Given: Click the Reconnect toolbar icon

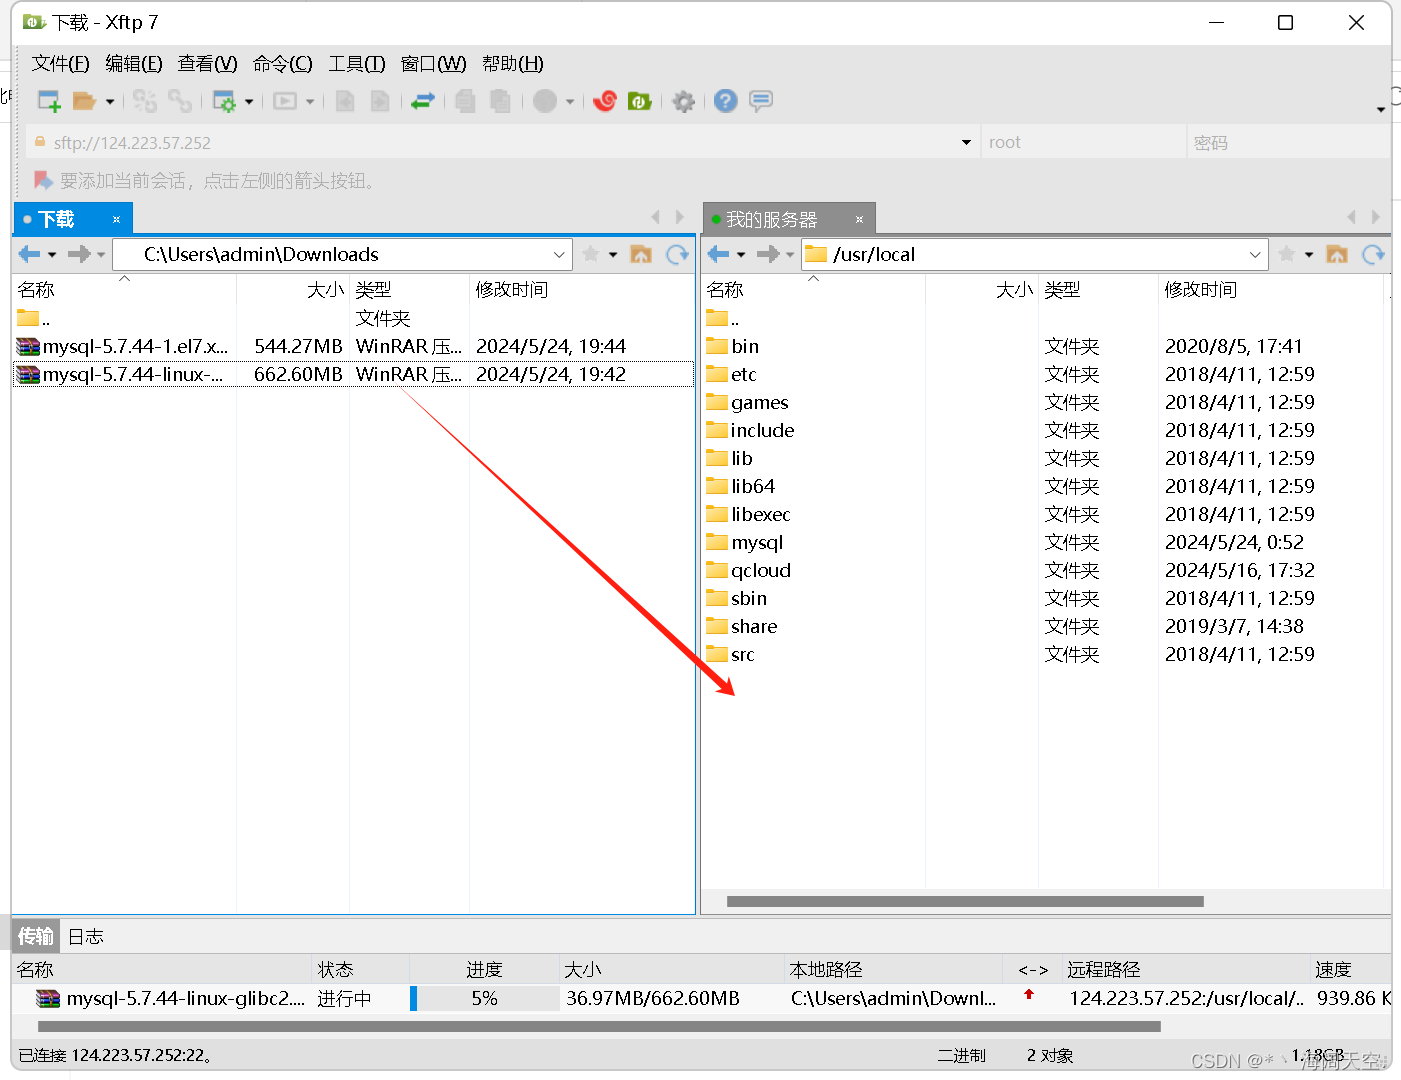Looking at the screenshot, I should [145, 101].
